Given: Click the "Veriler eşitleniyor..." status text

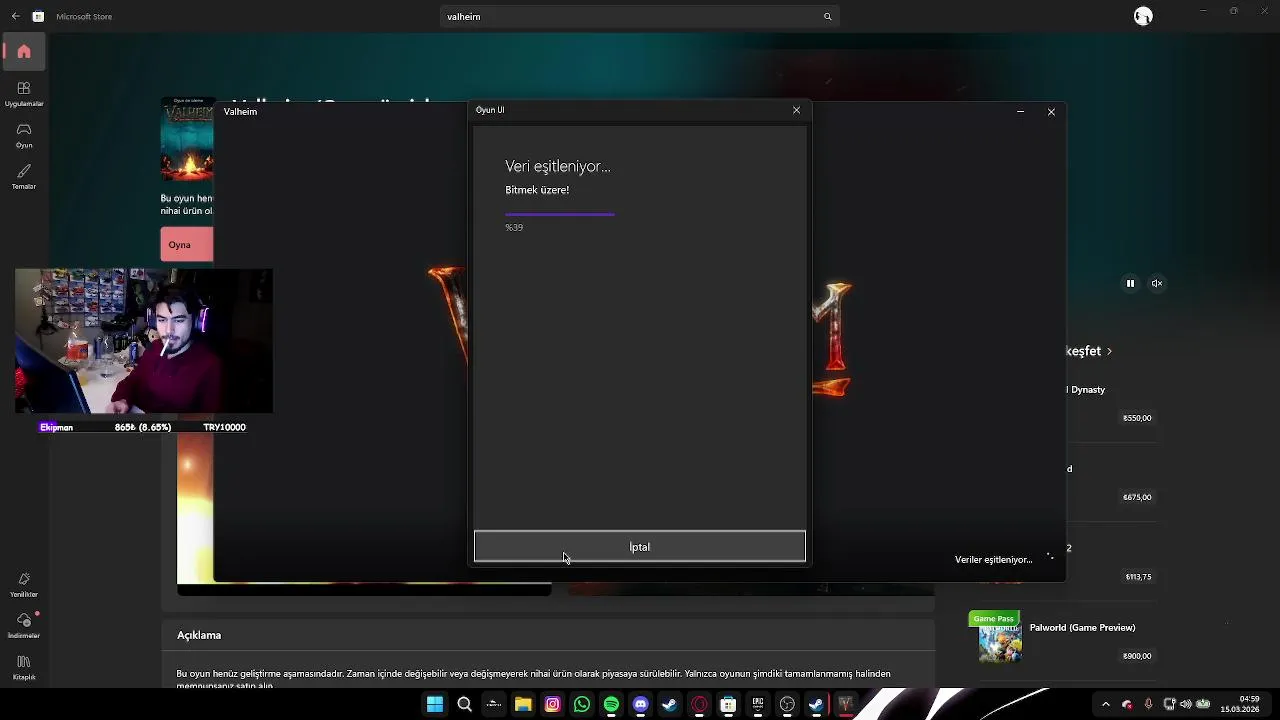Looking at the screenshot, I should 993,560.
